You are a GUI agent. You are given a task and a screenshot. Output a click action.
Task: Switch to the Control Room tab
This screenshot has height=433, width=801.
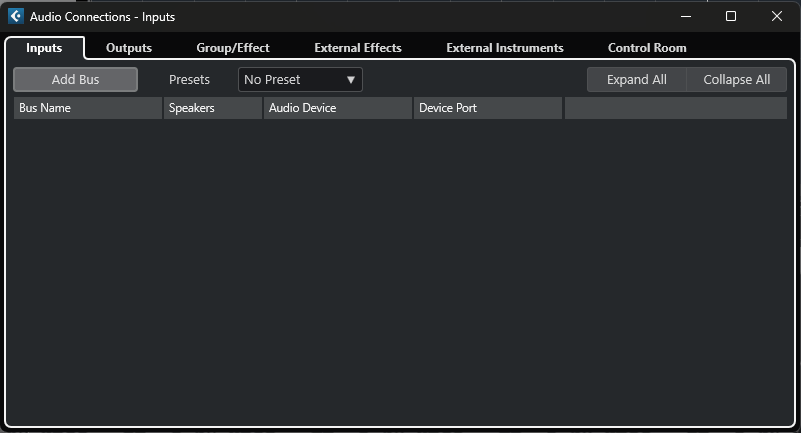(647, 48)
